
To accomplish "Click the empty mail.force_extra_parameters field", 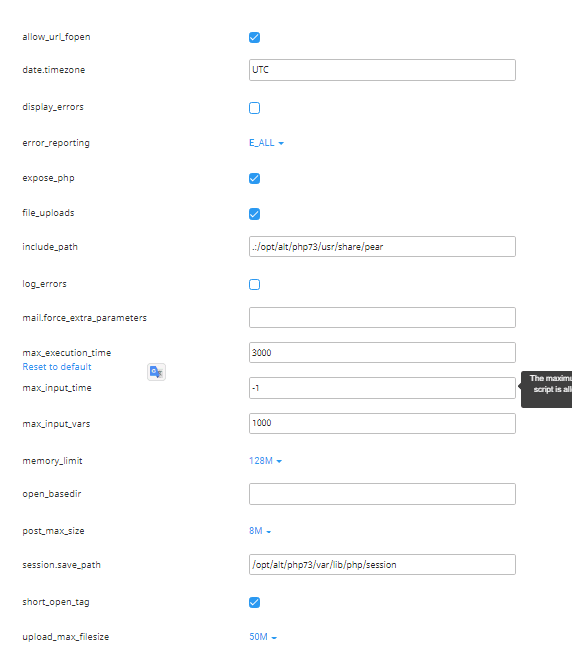I will pos(382,317).
